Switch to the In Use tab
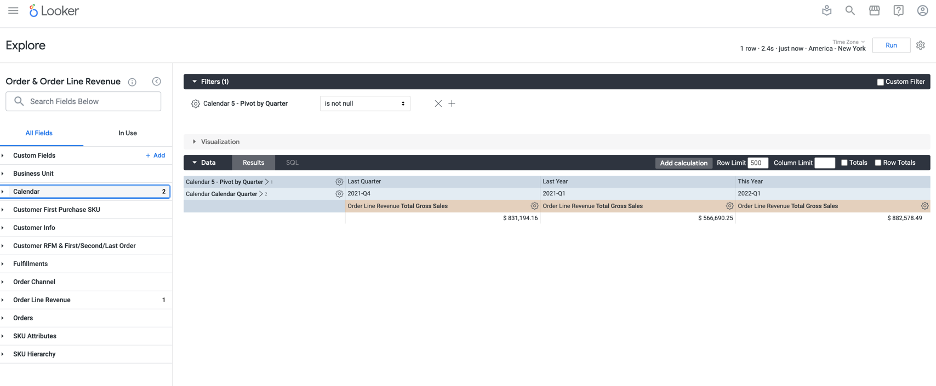The width and height of the screenshot is (936, 386). coord(128,133)
